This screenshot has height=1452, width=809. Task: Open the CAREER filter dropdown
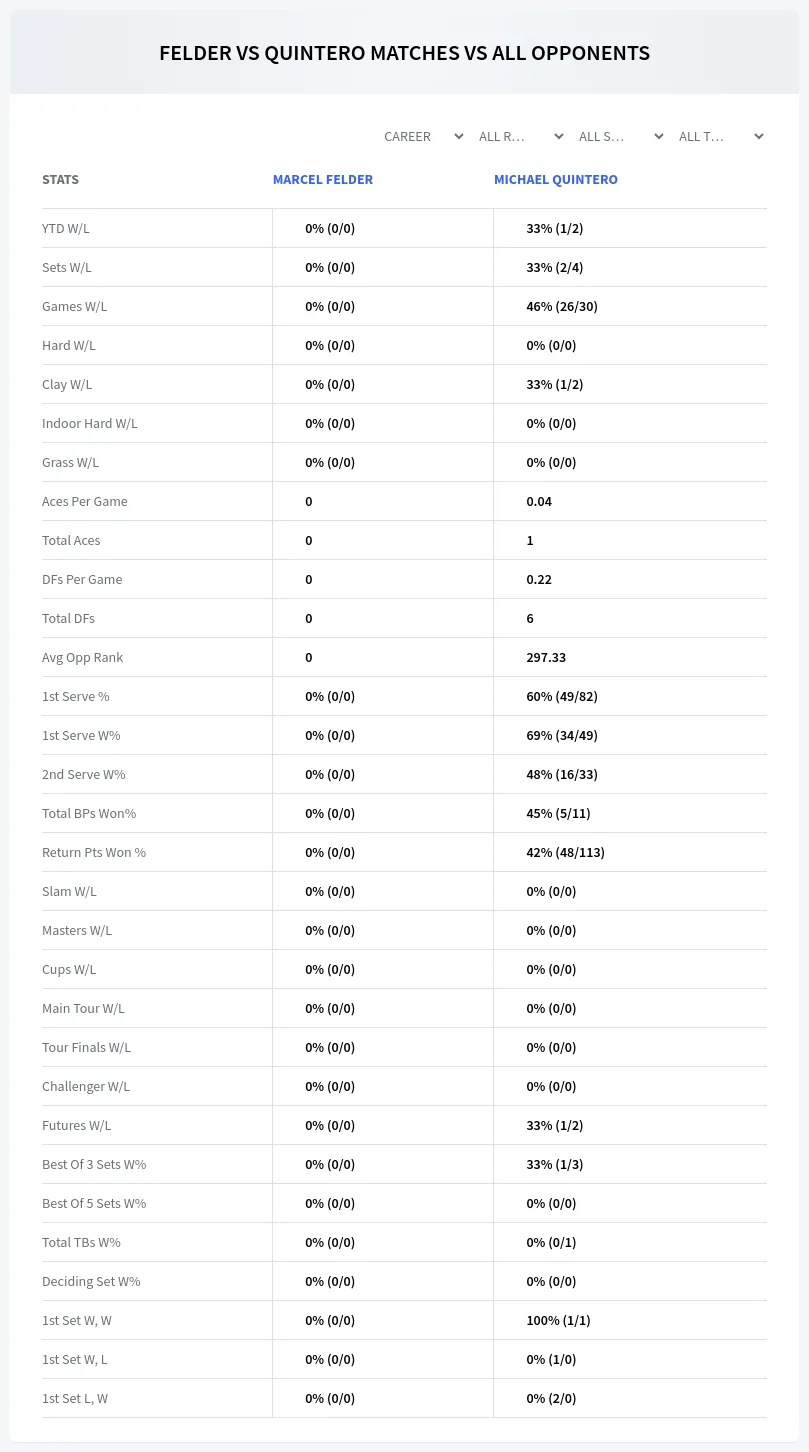[423, 136]
